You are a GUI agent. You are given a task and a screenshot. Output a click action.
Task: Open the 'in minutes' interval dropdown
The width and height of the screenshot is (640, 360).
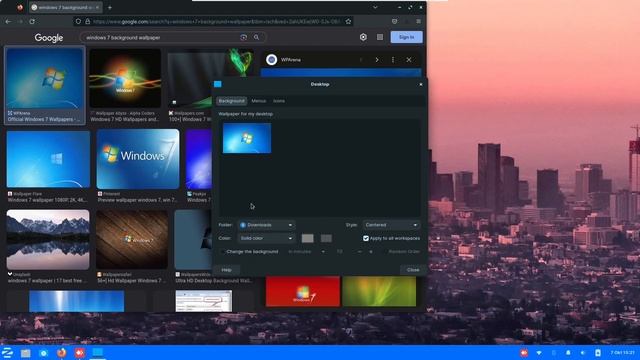307,252
